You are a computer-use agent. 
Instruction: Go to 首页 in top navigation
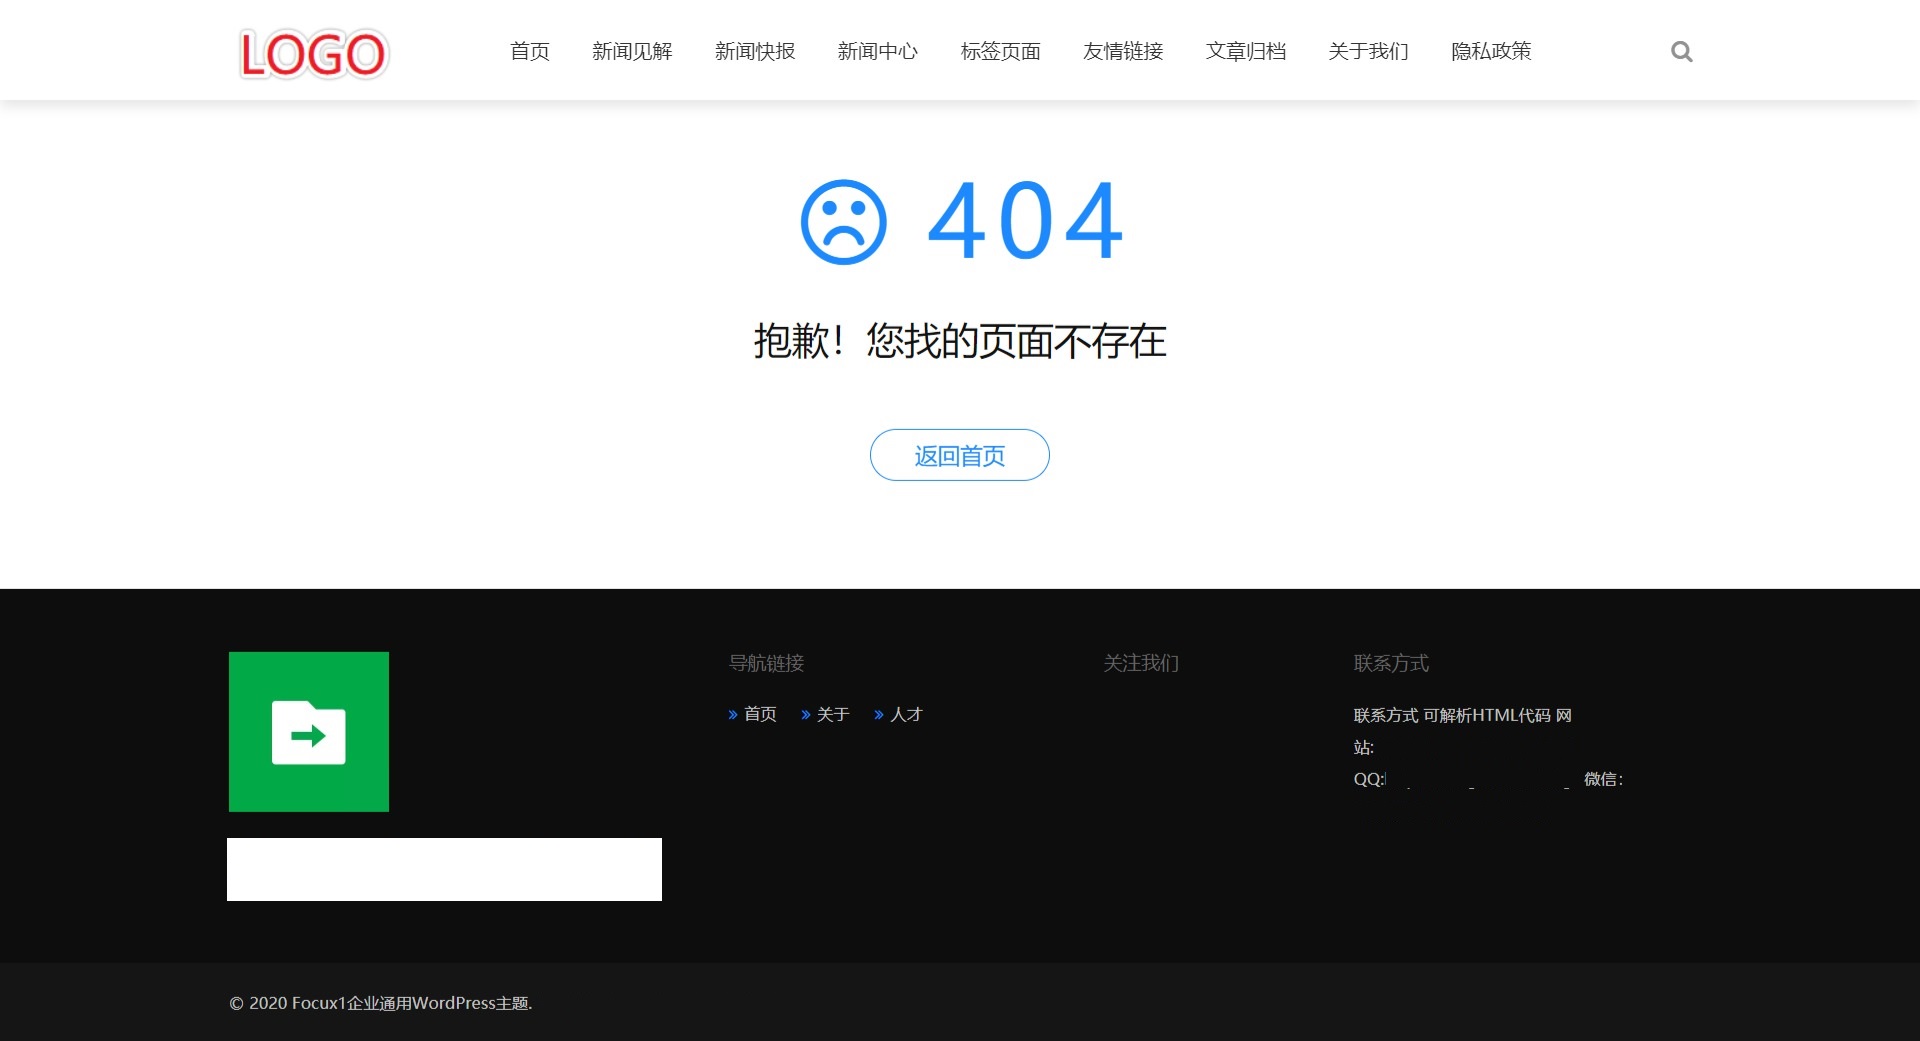tap(529, 52)
